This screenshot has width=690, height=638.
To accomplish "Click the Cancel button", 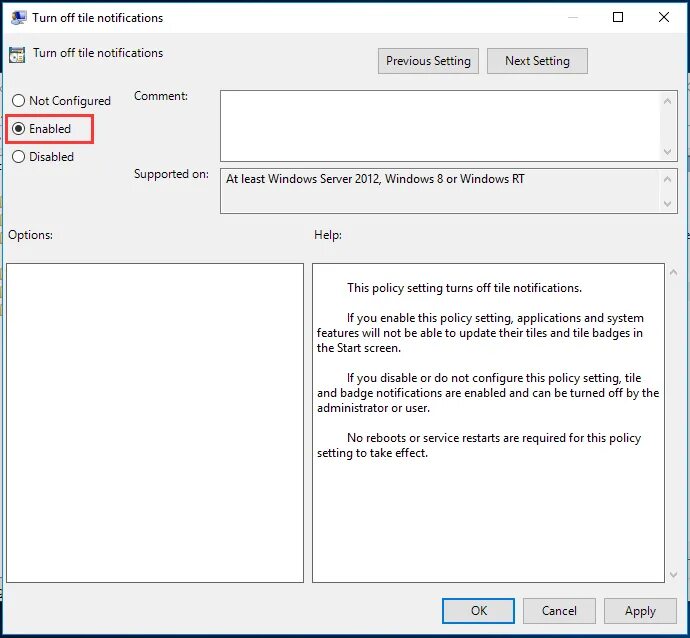I will pos(559,611).
